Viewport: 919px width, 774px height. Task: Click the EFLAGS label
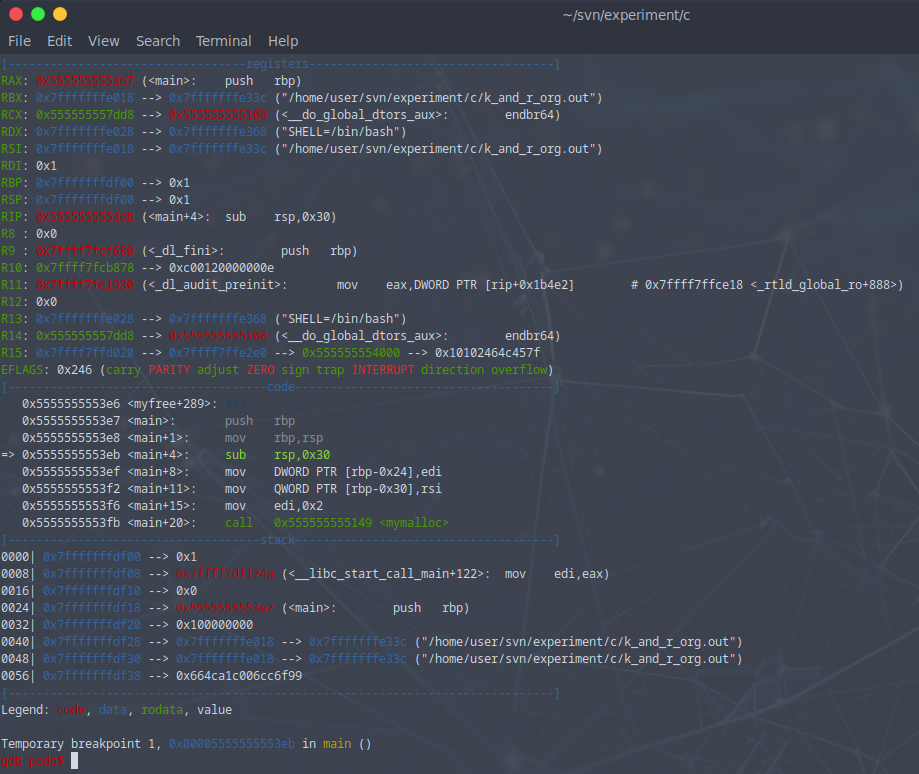(x=22, y=370)
